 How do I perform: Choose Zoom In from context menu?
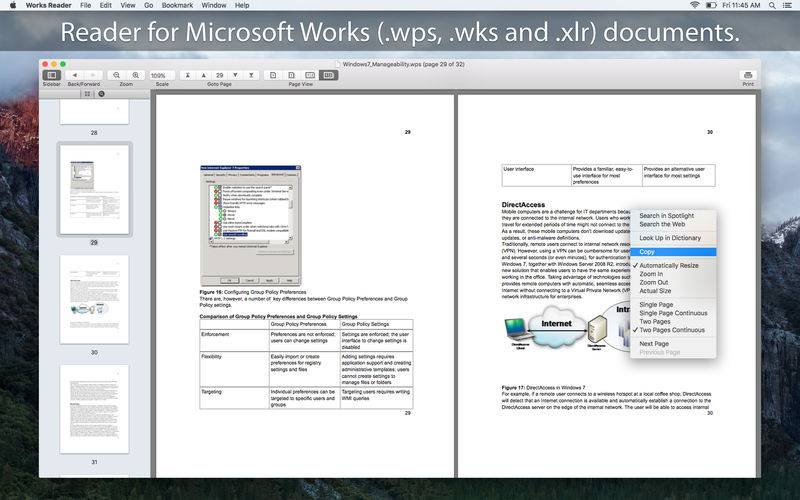(x=673, y=274)
